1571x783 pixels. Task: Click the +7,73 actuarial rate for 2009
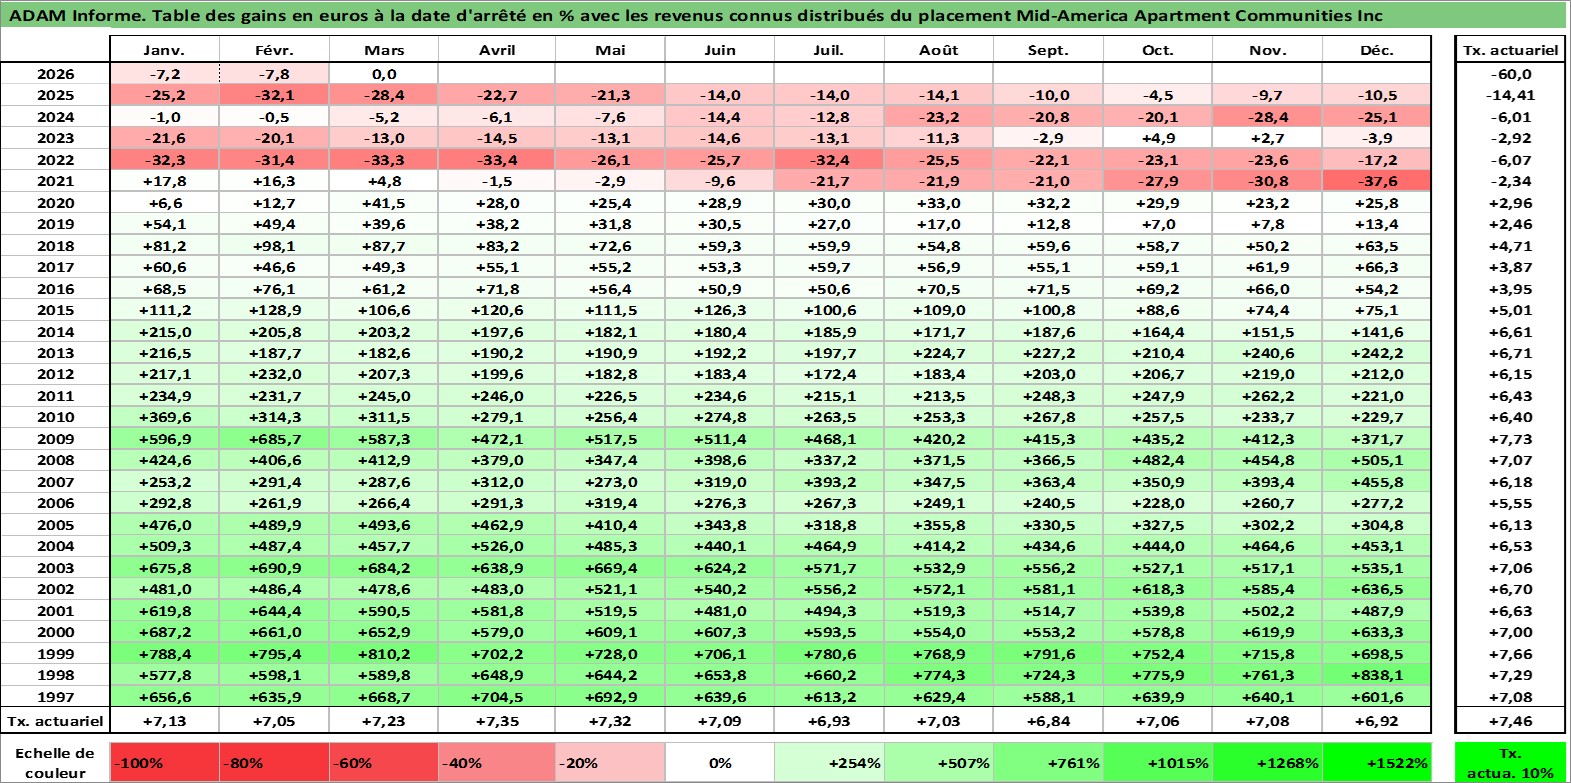click(x=1511, y=439)
